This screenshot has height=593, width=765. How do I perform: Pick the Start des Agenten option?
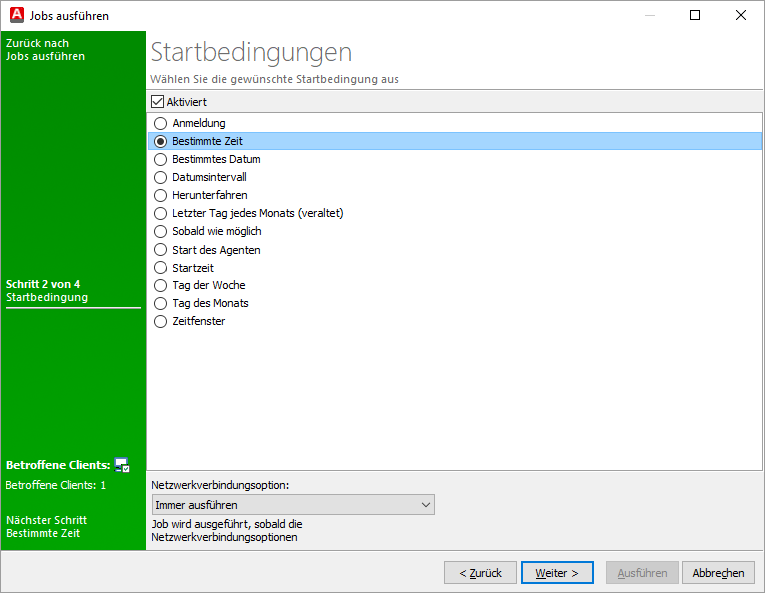pos(161,250)
